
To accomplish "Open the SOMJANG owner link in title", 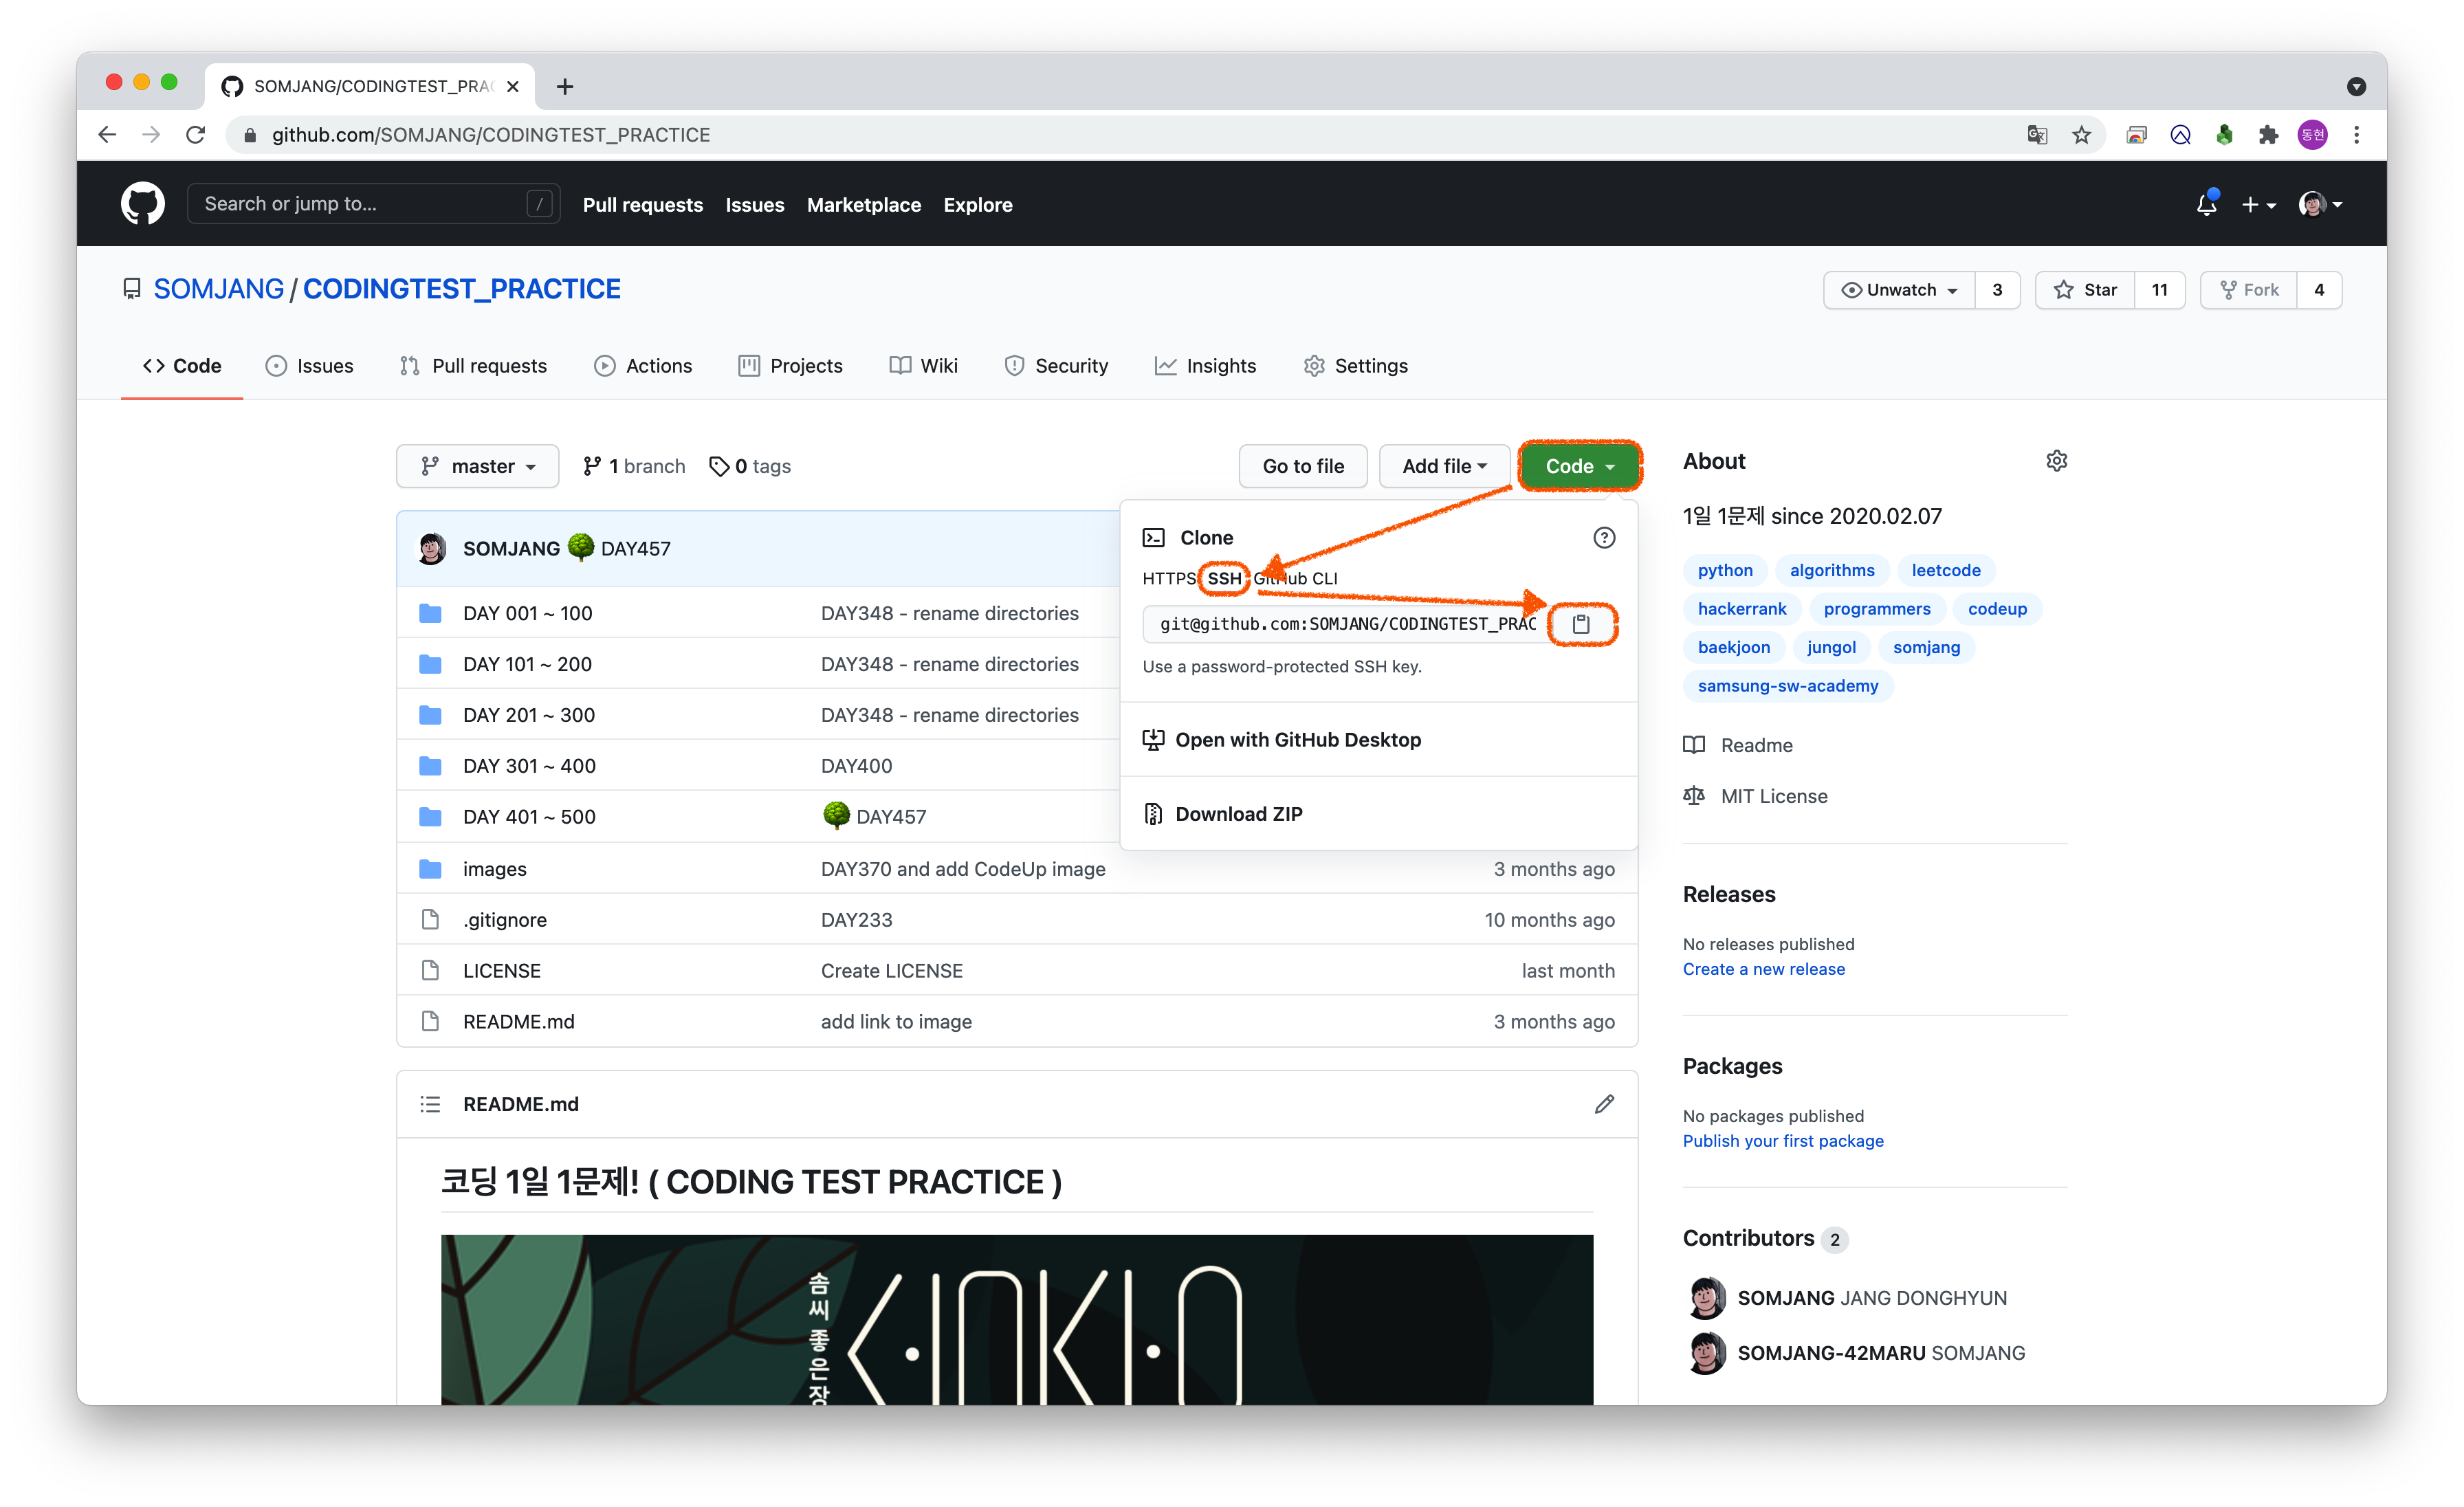I will [x=218, y=289].
